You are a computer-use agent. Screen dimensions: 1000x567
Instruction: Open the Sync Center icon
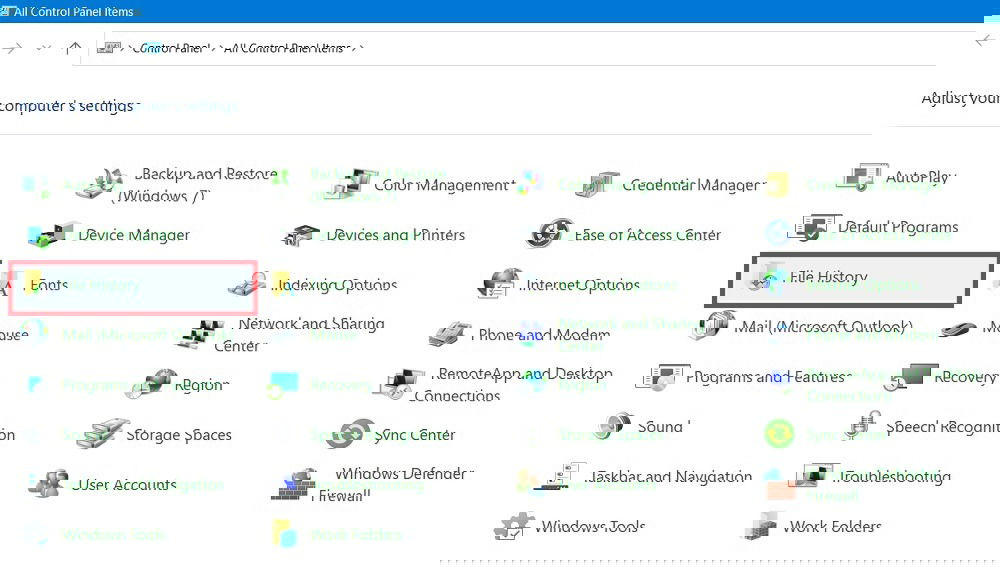[350, 434]
